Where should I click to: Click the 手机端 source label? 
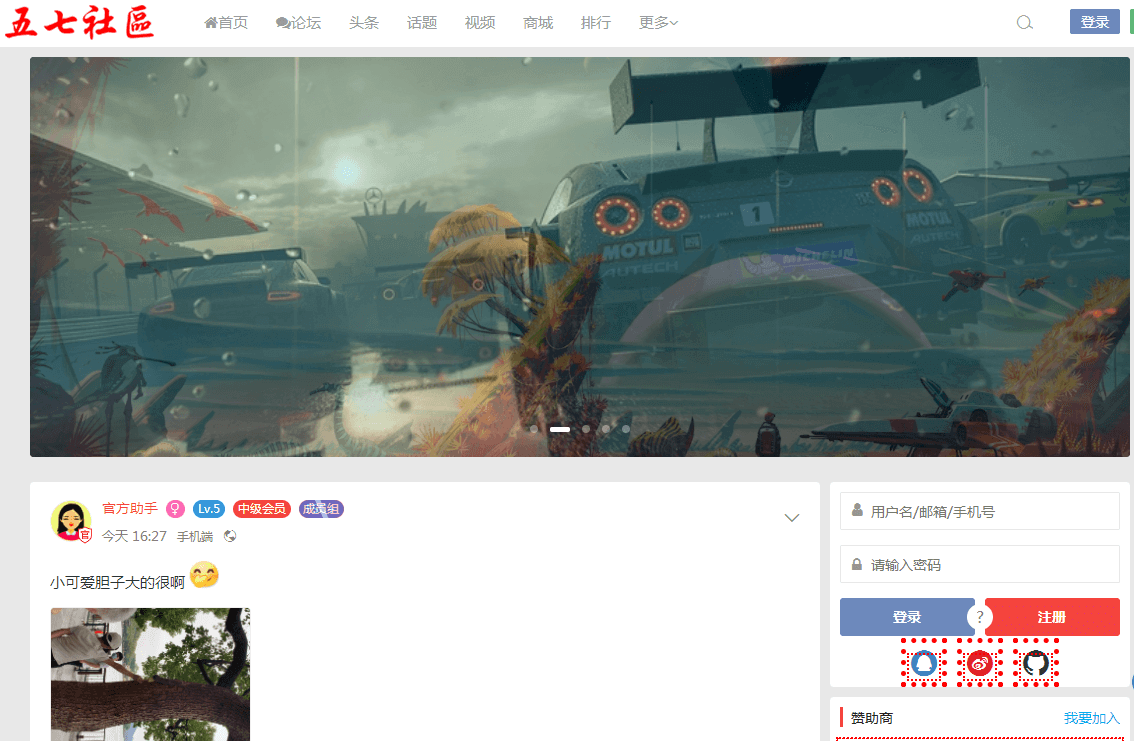(195, 536)
